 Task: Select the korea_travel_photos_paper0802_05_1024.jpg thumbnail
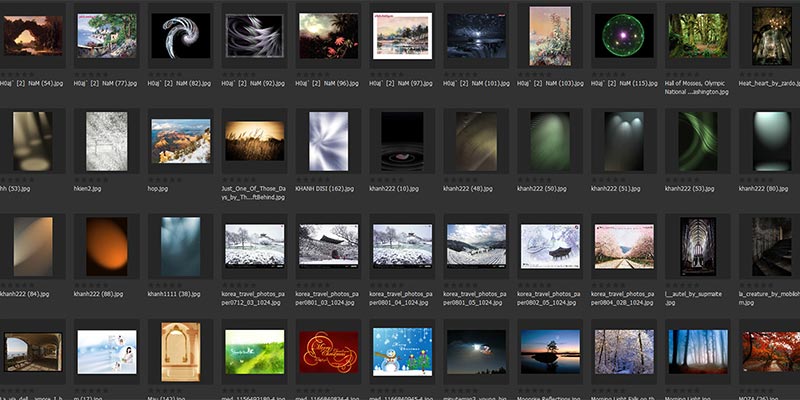[550, 247]
